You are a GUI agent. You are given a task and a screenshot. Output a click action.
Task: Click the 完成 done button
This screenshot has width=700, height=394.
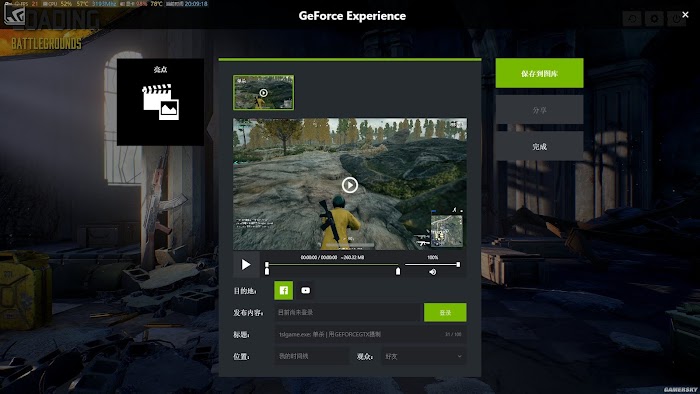(539, 146)
